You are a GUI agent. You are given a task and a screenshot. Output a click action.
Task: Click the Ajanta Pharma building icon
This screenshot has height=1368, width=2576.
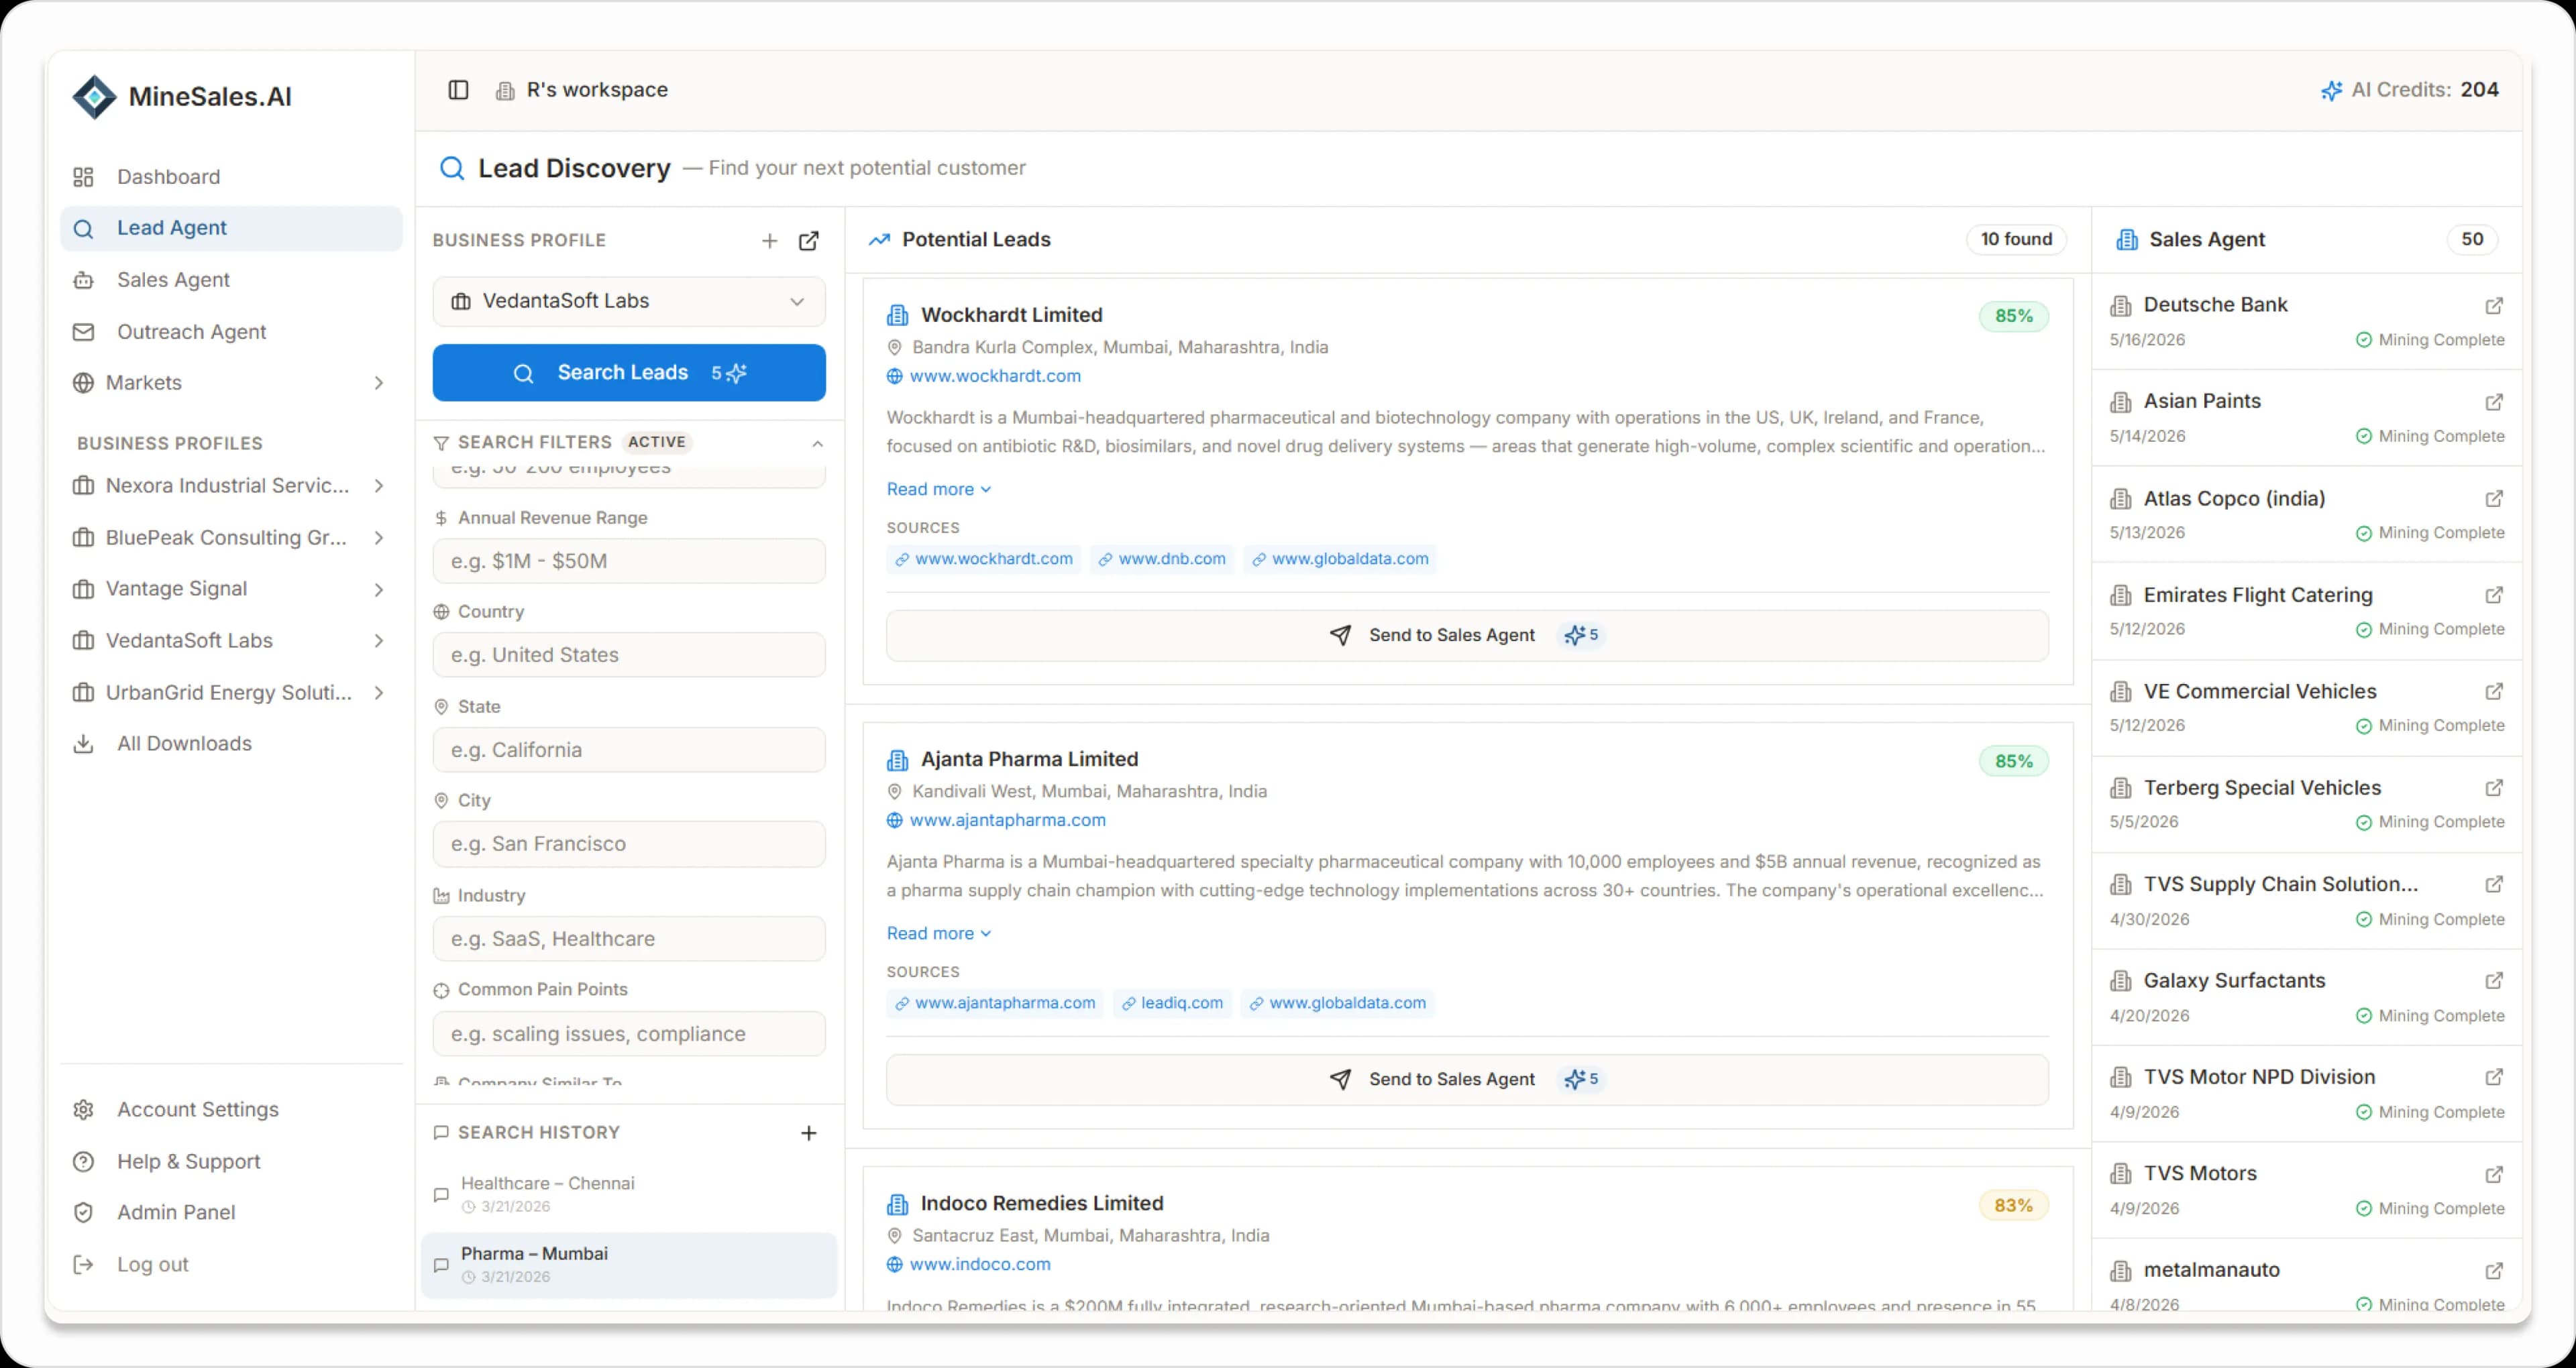point(898,760)
